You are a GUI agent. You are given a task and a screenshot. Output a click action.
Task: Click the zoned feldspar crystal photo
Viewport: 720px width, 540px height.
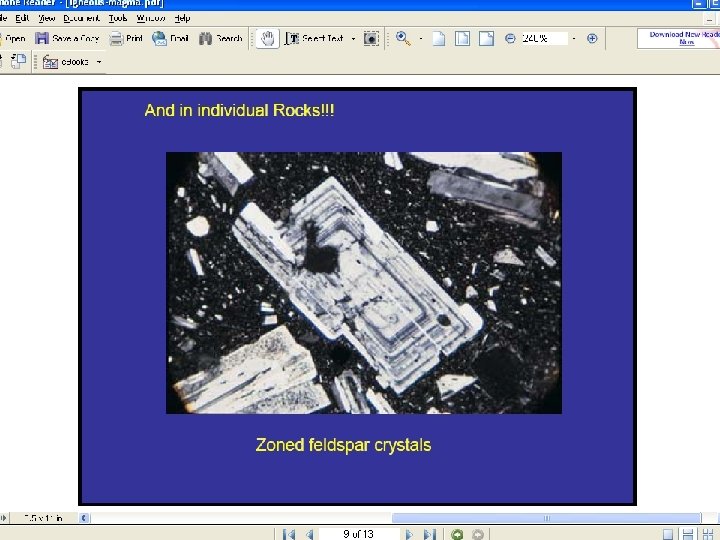pos(364,283)
